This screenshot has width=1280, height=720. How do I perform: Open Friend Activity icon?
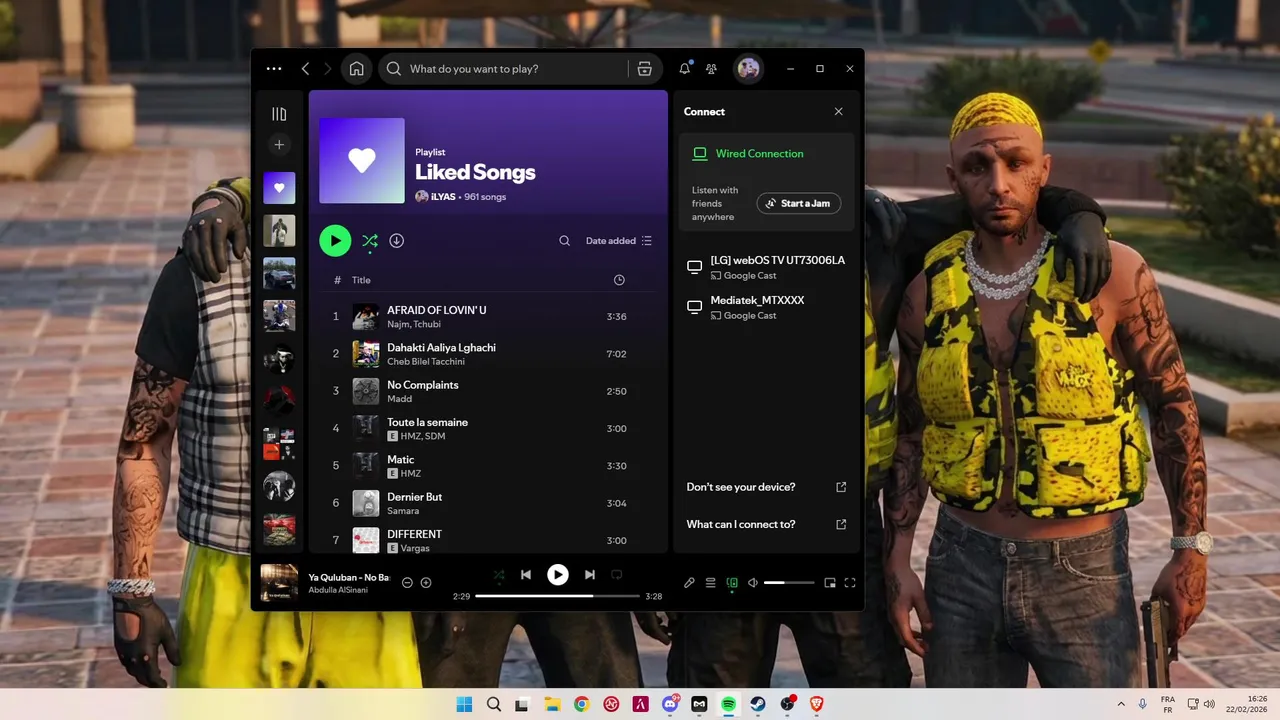coord(711,69)
